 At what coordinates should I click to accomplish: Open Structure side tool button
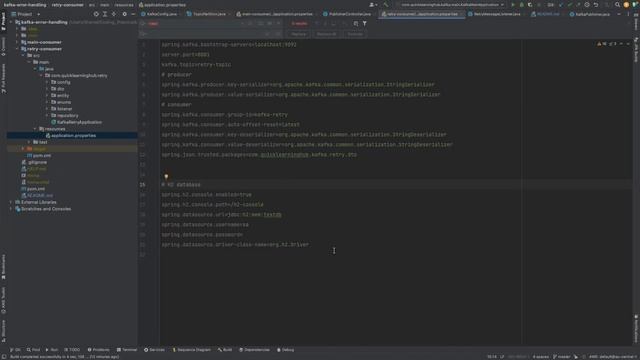click(3, 331)
